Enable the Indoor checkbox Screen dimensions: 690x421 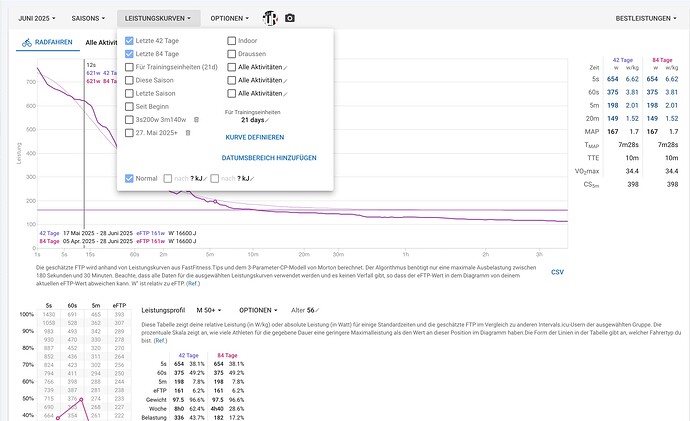tap(232, 41)
